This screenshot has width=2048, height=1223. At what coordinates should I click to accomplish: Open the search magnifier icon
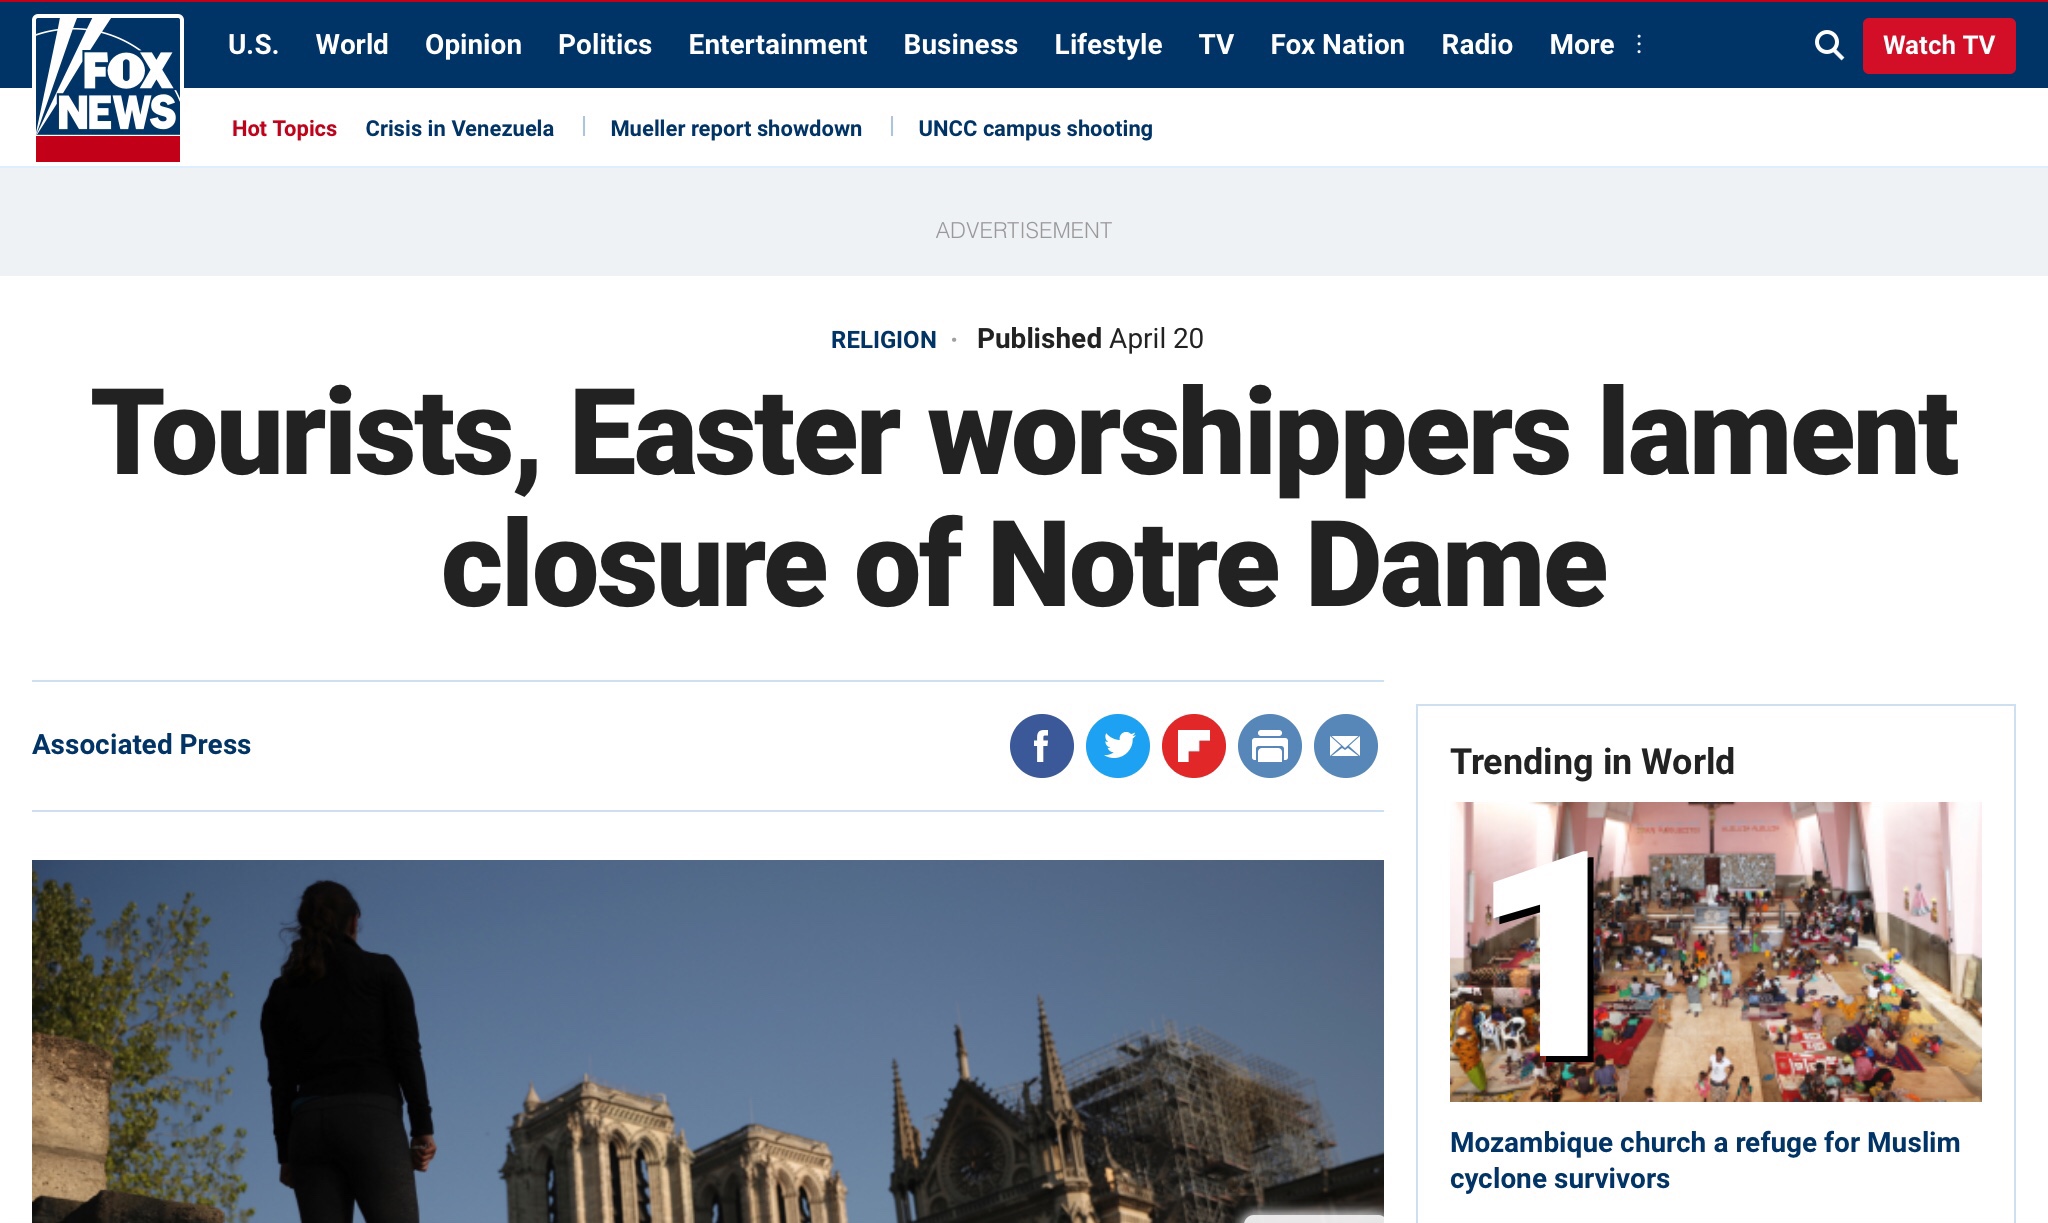pyautogui.click(x=1828, y=45)
